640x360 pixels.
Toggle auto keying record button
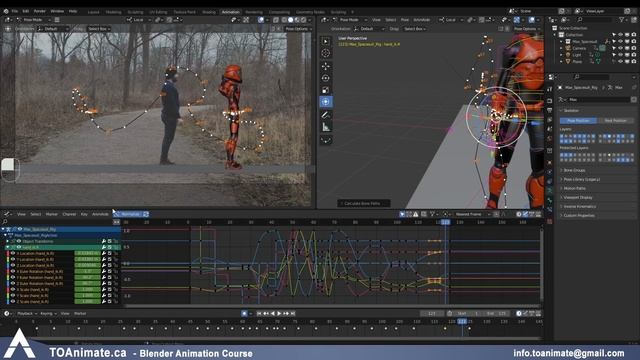(244, 313)
